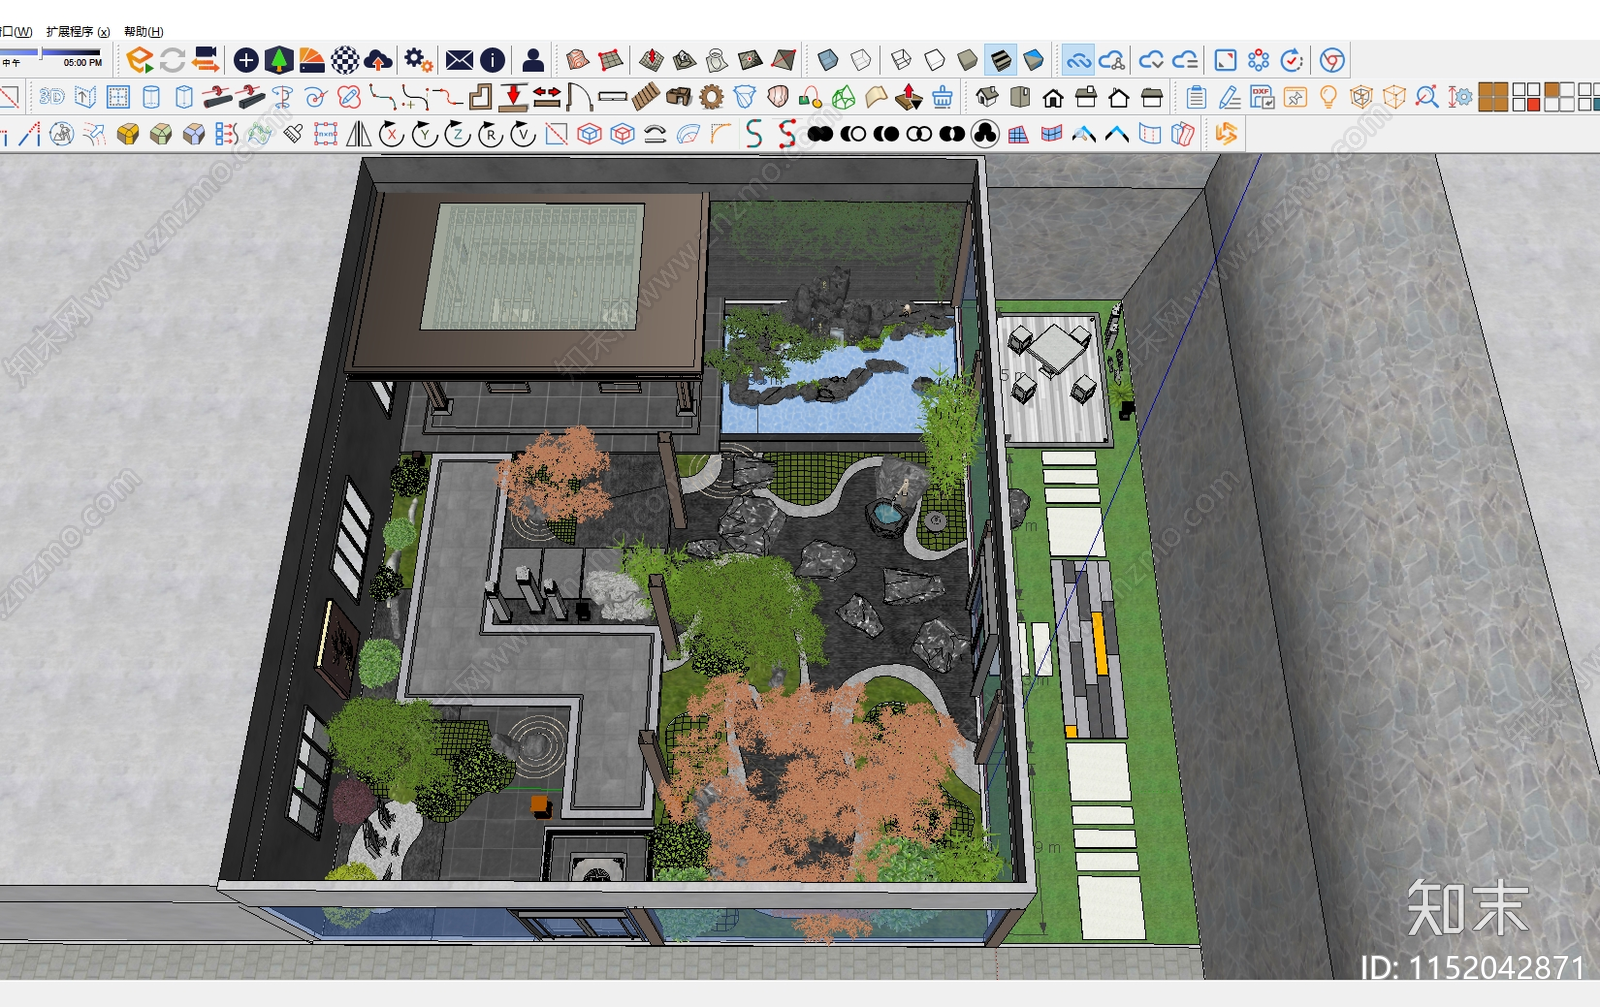Image resolution: width=1600 pixels, height=1007 pixels.
Task: Click the account person icon
Action: 533,60
